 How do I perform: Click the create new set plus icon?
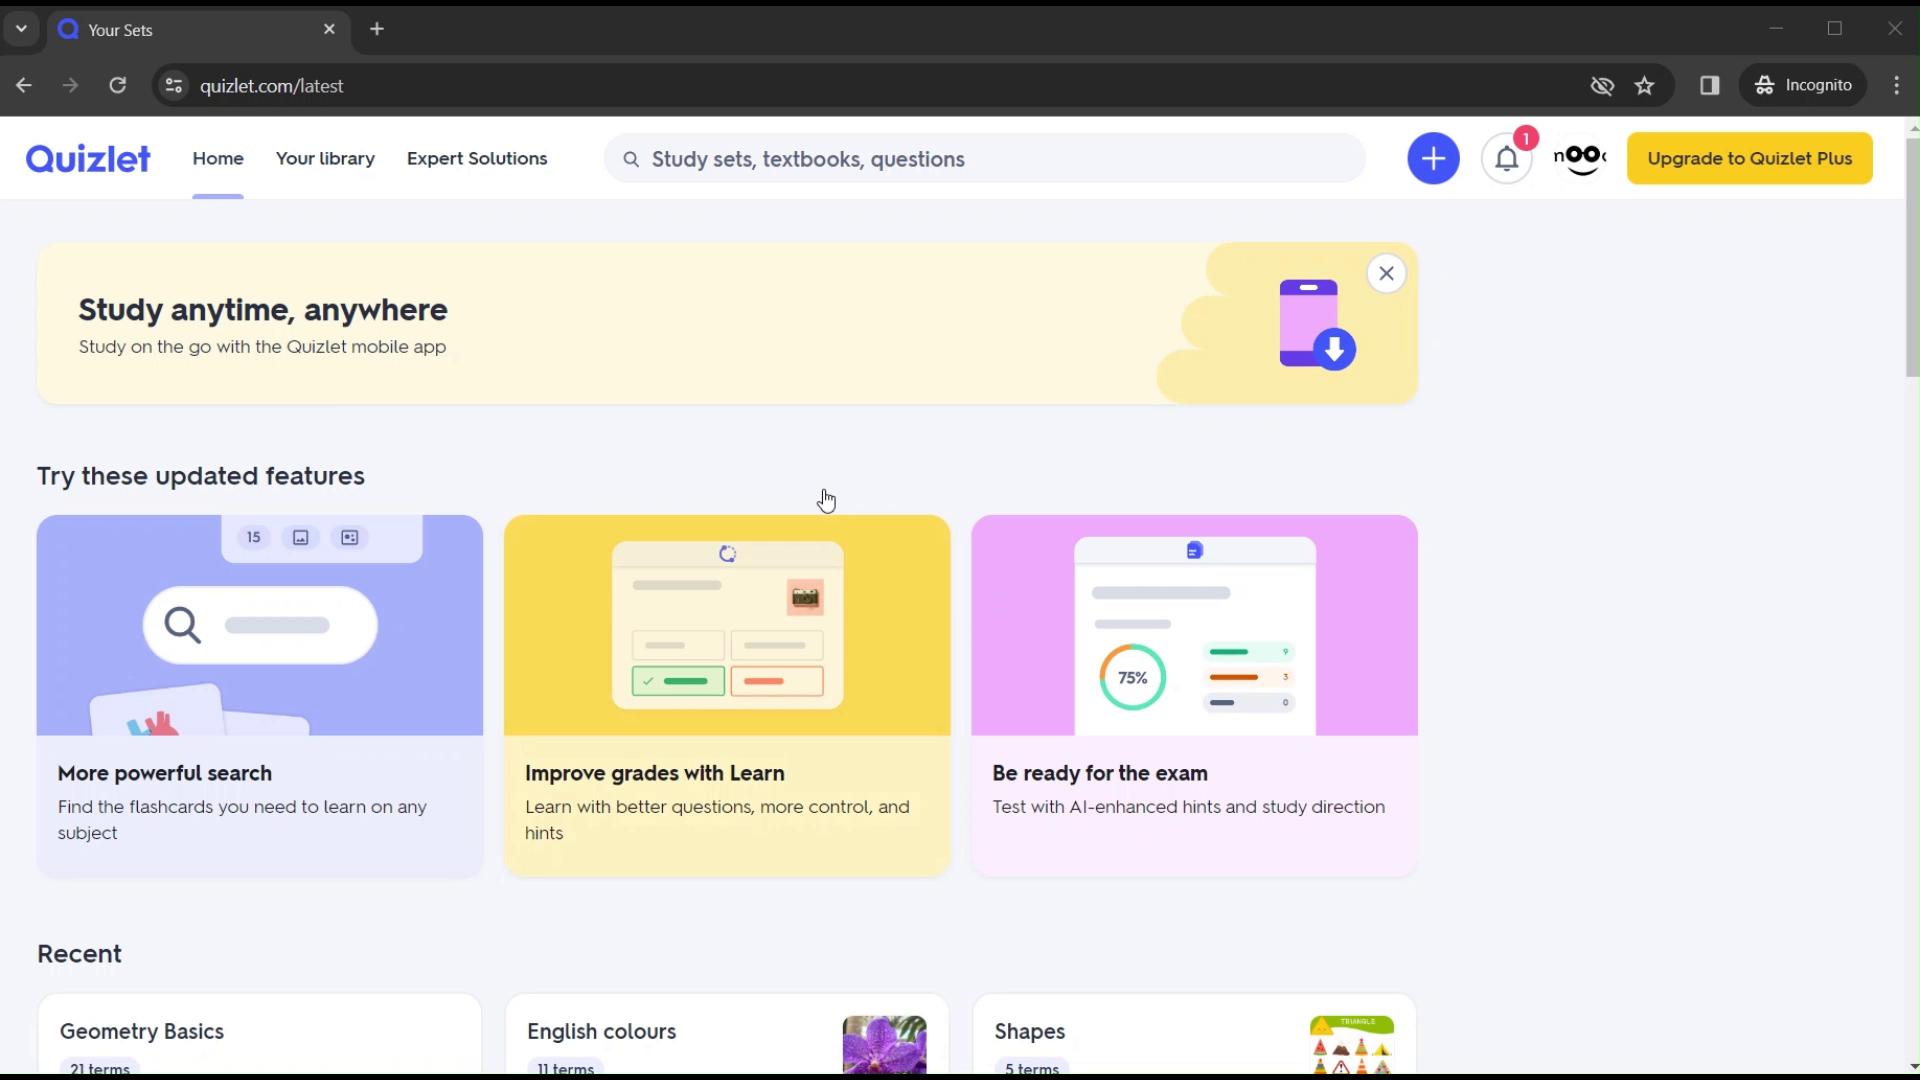(x=1433, y=158)
